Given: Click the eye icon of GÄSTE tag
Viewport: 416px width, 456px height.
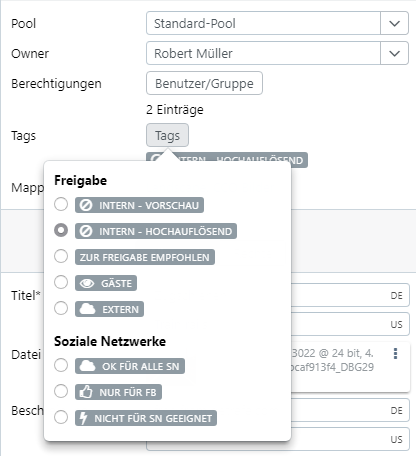Looking at the screenshot, I should (x=87, y=283).
